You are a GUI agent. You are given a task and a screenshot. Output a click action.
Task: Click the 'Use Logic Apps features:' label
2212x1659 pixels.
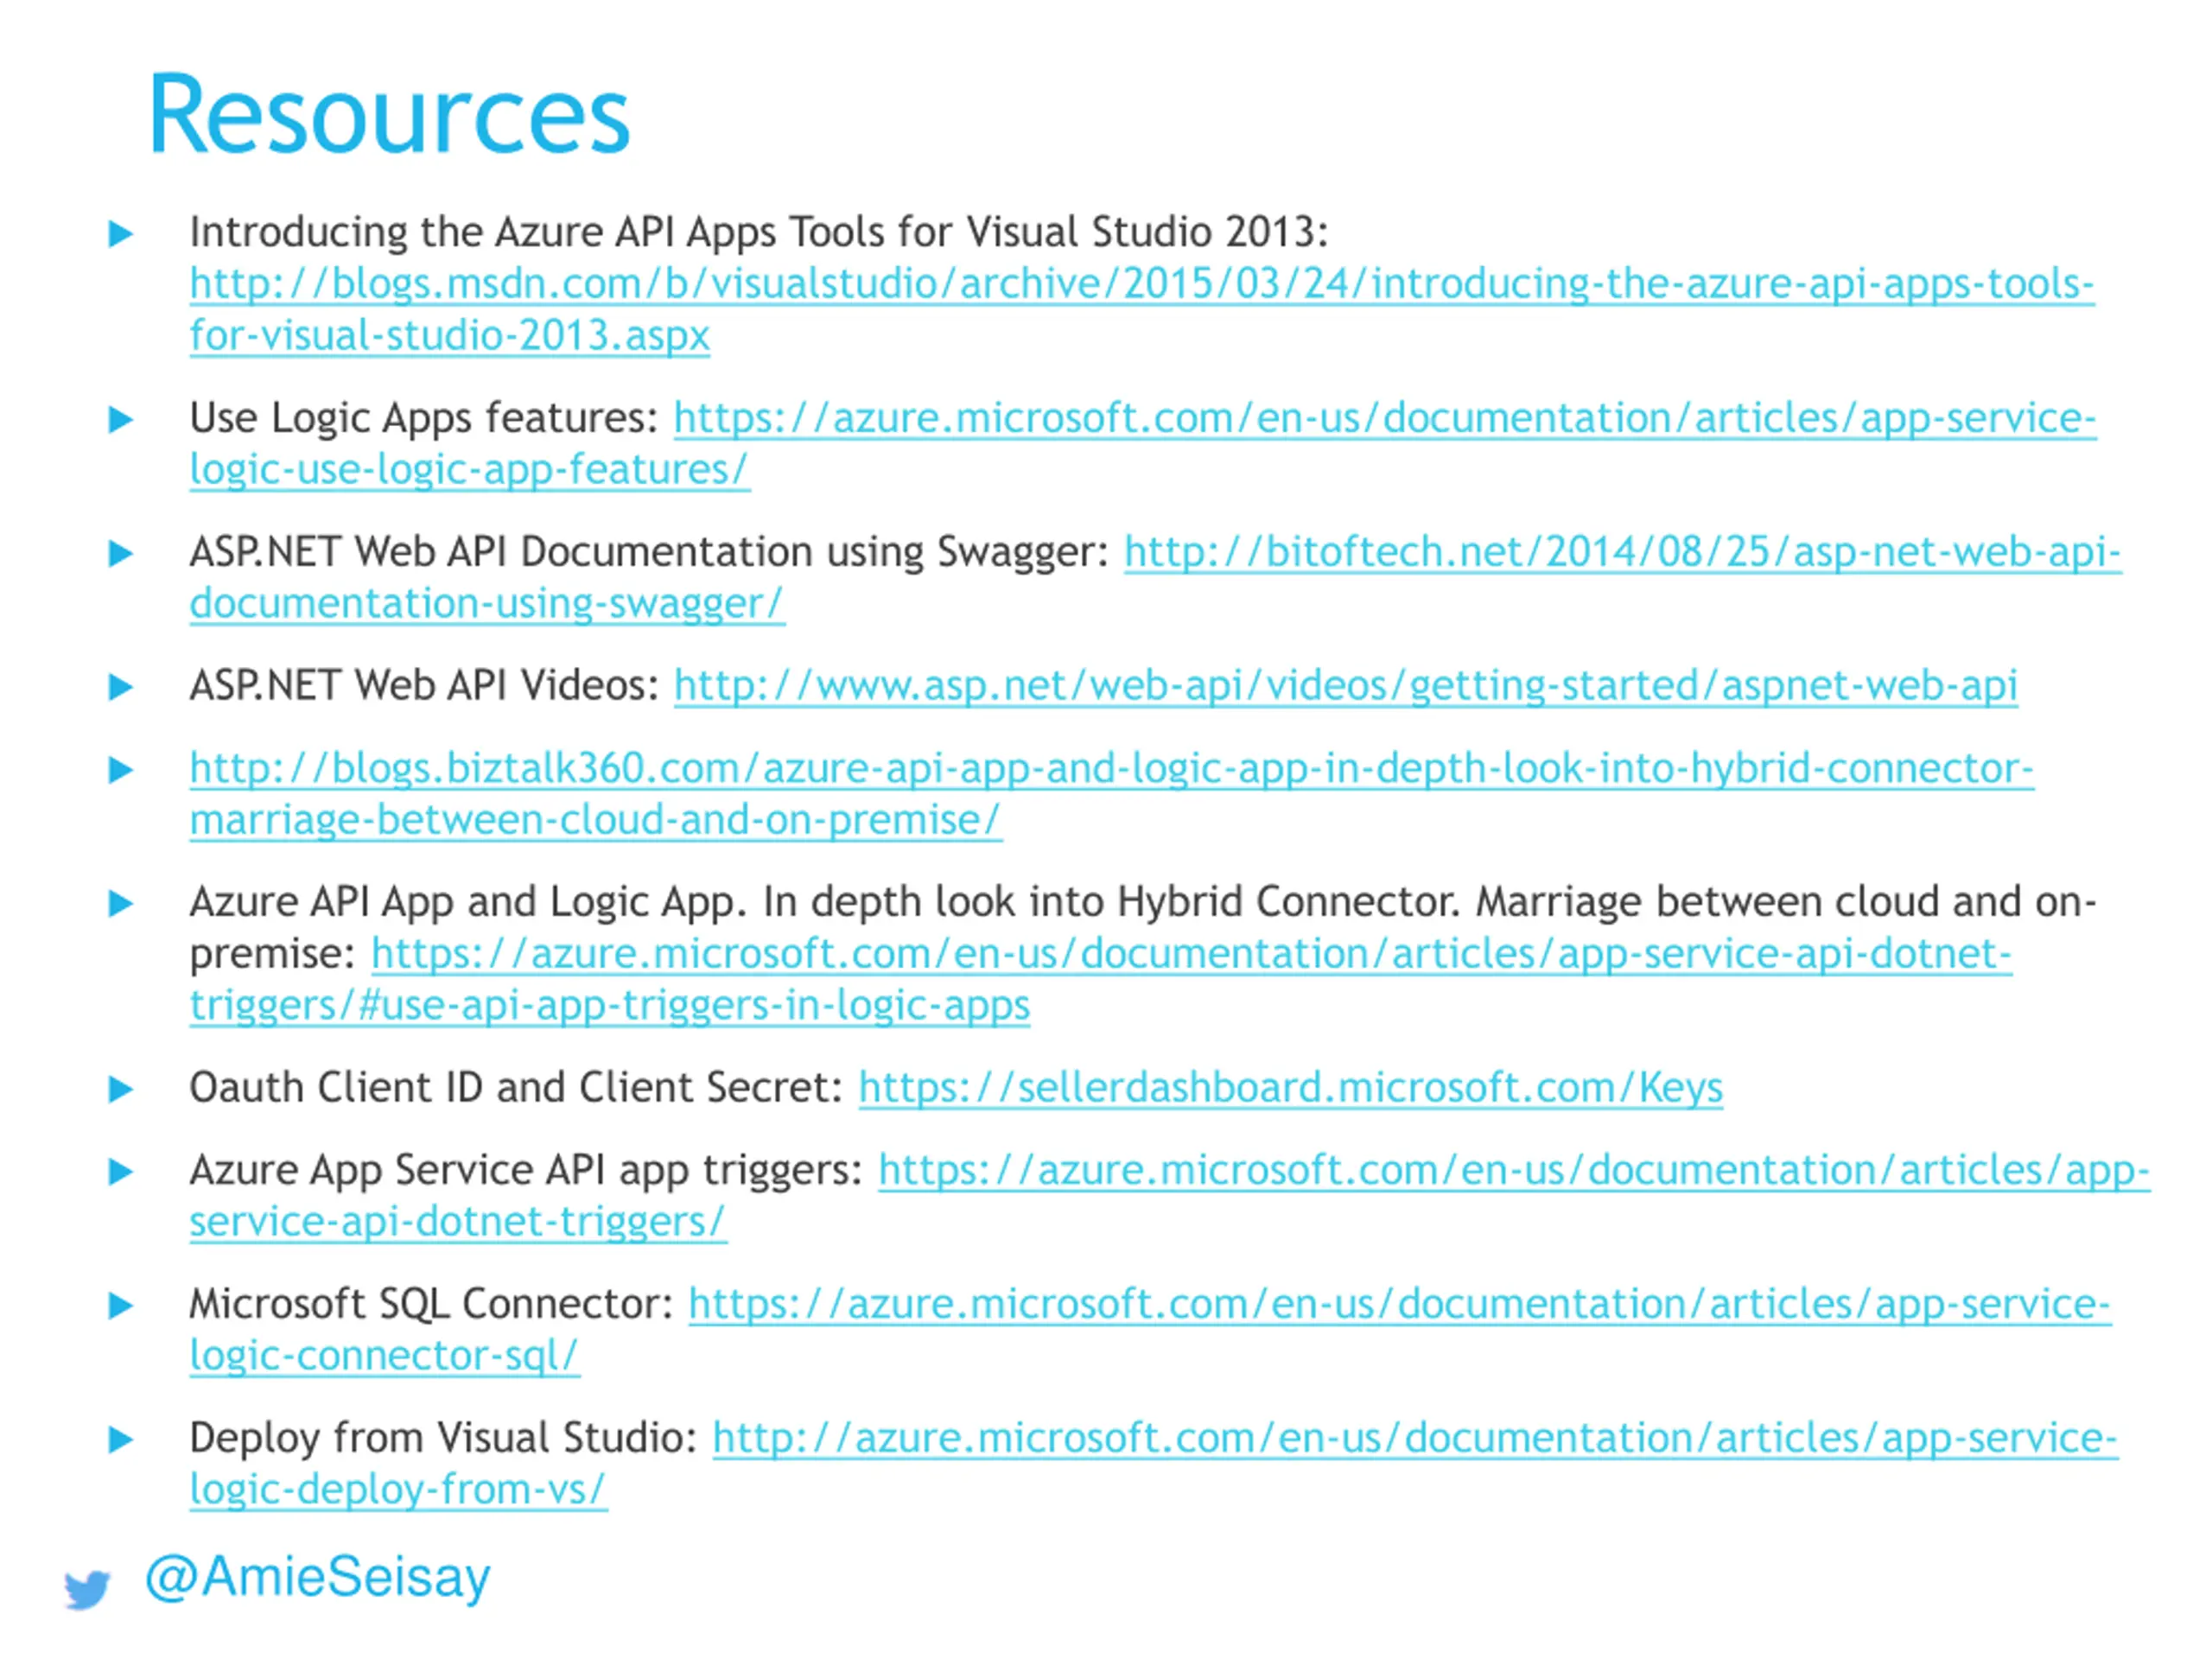click(x=424, y=419)
